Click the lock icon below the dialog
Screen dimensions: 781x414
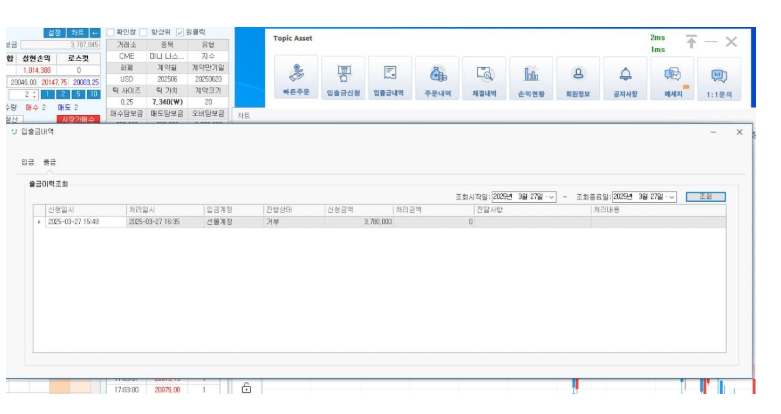(246, 387)
